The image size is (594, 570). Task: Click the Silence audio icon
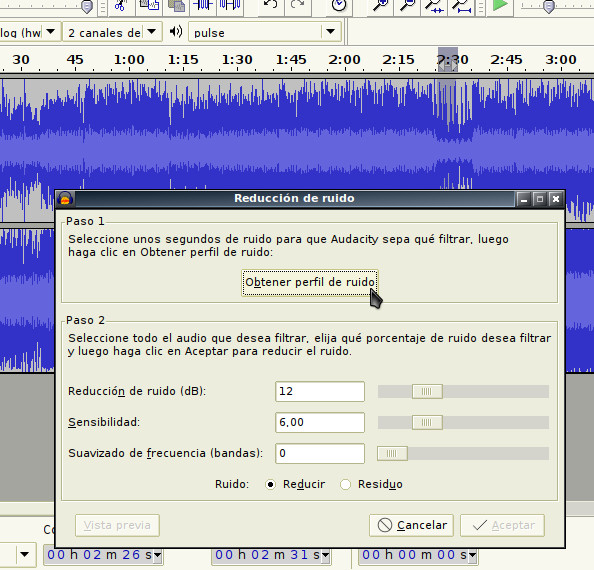tap(230, 5)
